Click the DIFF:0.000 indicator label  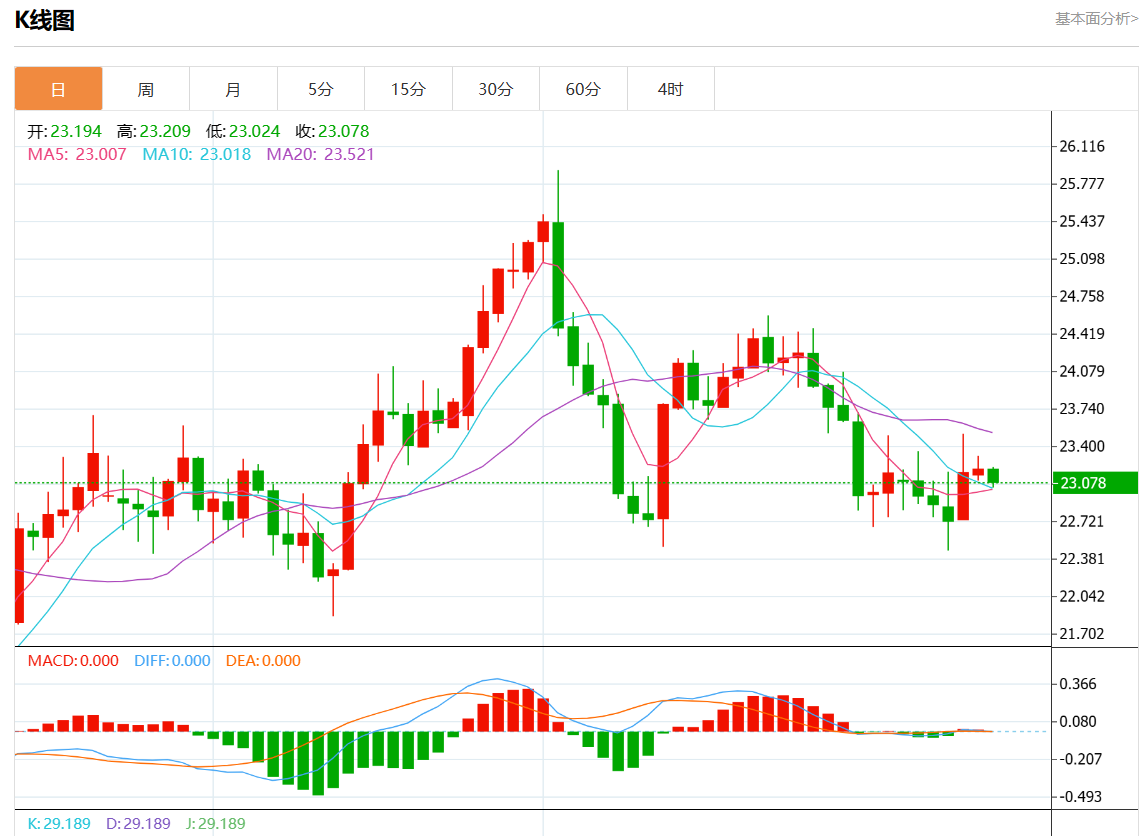[172, 661]
